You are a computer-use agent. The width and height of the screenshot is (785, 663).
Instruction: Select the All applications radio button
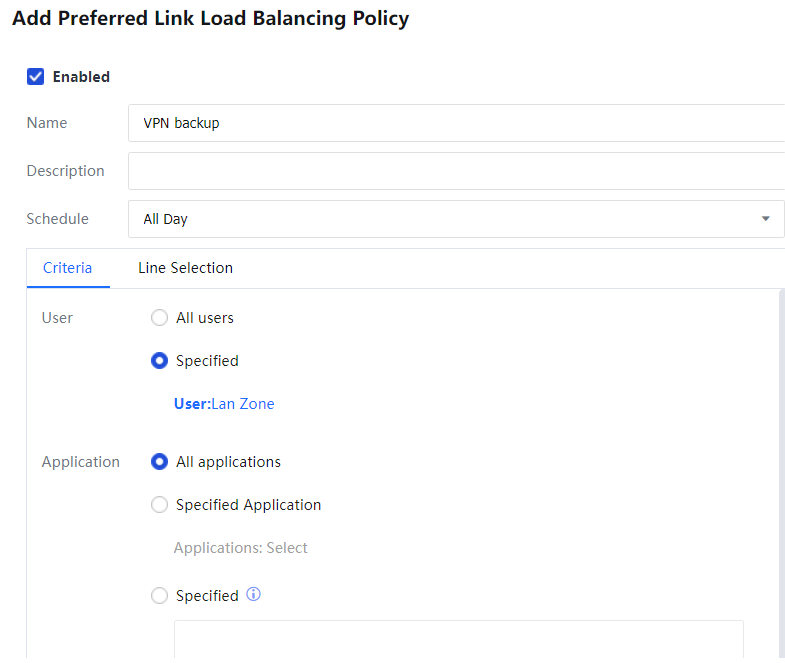click(x=159, y=462)
